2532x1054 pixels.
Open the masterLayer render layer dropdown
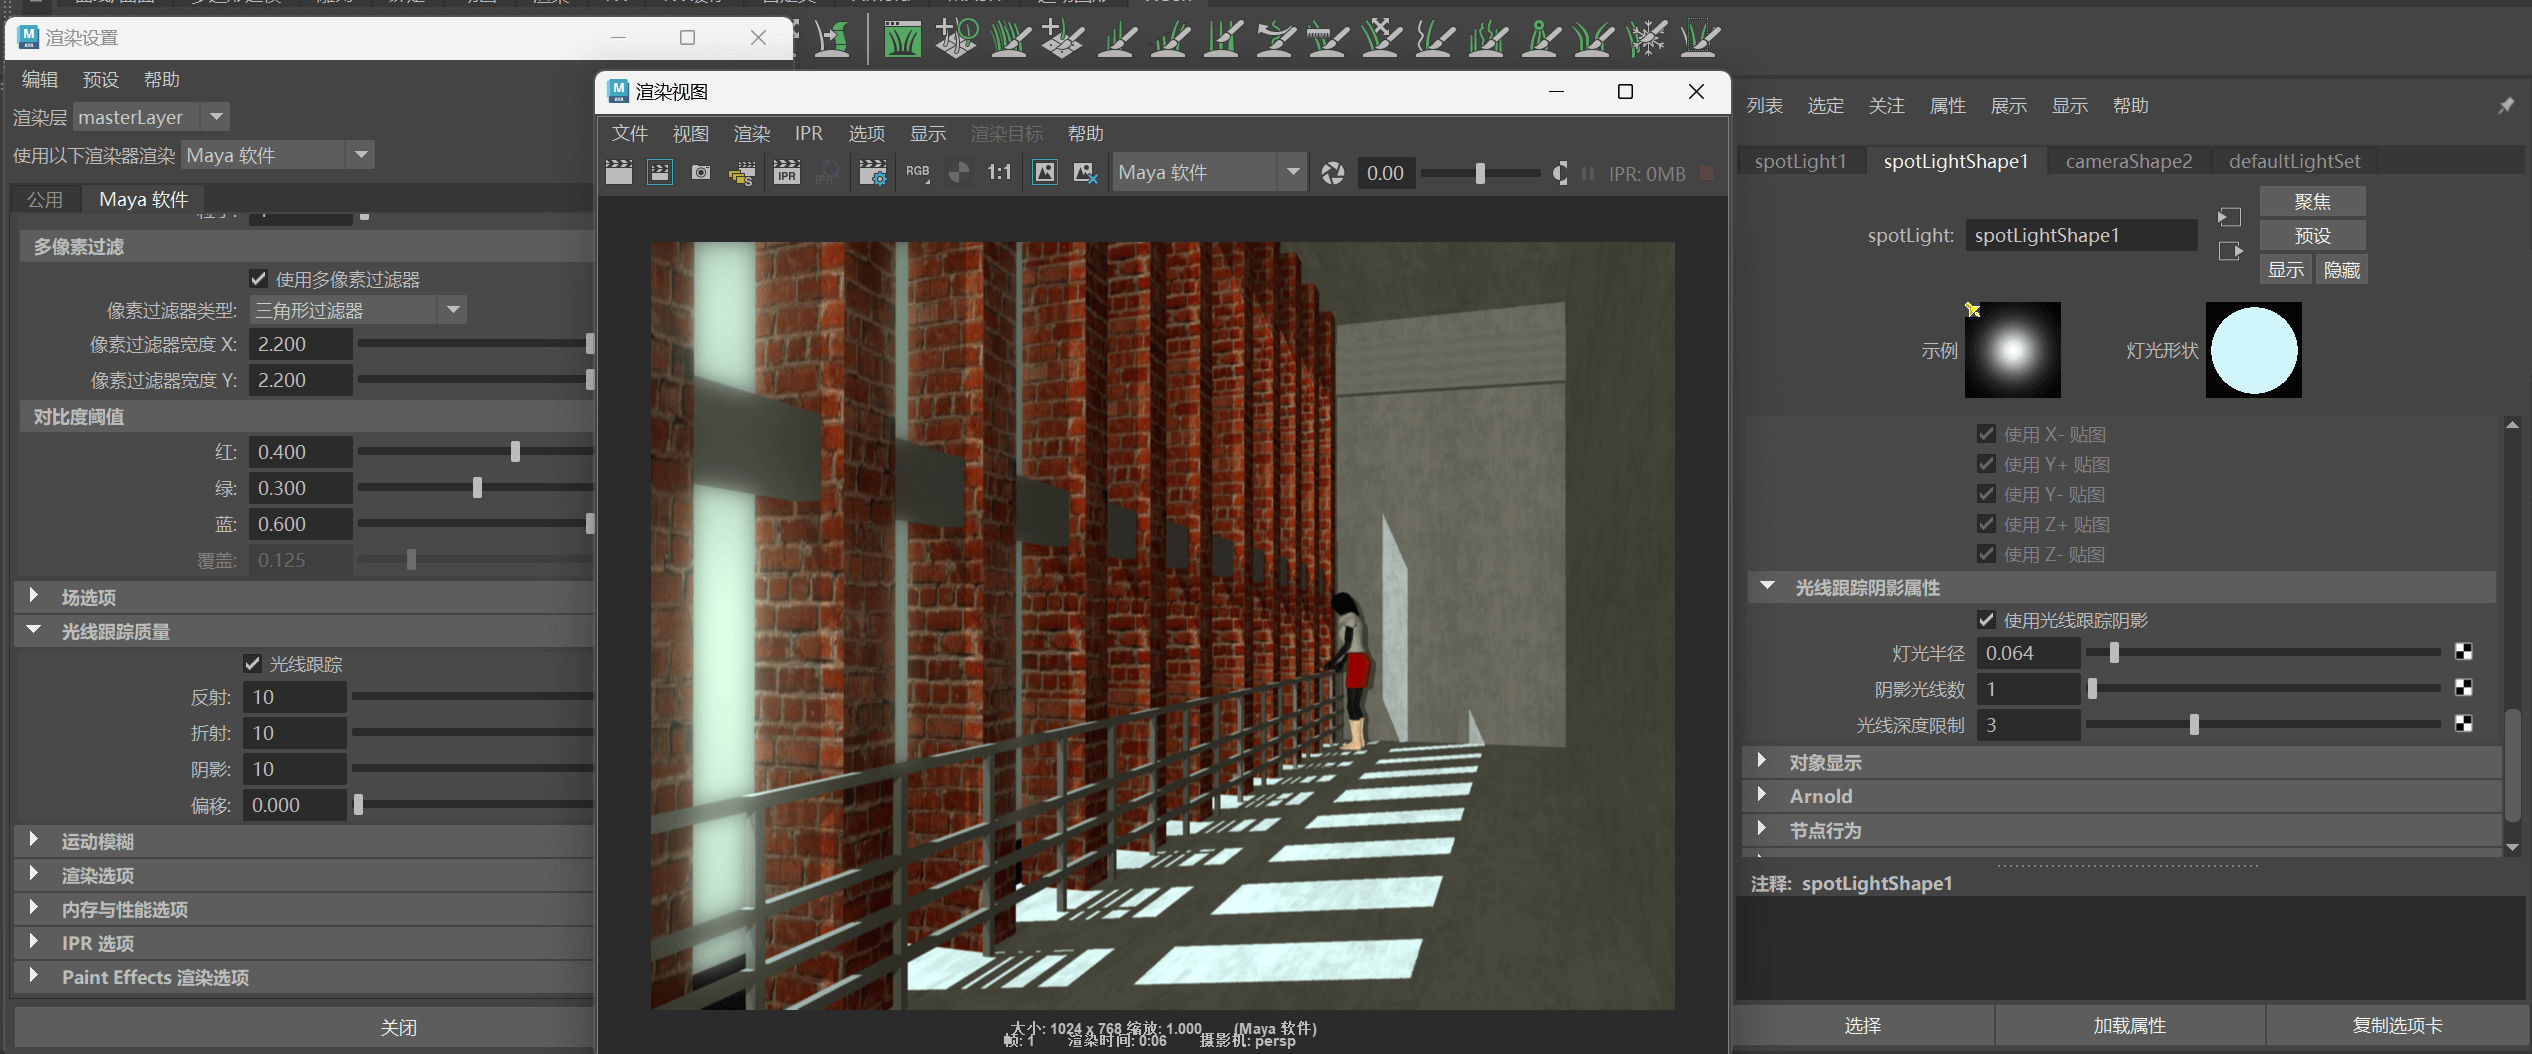pos(151,117)
